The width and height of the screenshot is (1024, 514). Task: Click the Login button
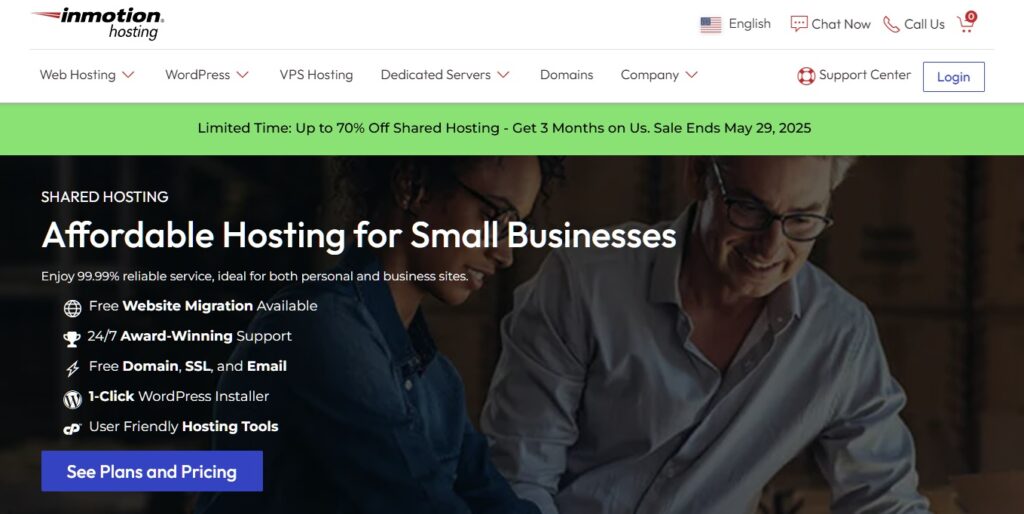(x=953, y=77)
